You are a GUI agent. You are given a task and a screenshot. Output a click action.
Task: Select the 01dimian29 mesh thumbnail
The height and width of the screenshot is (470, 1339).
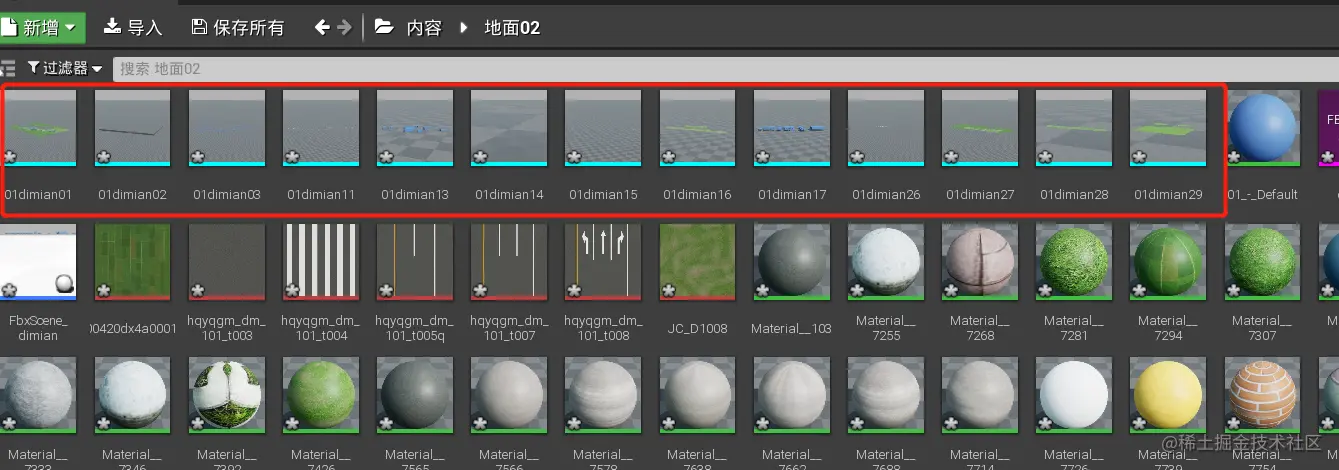point(1168,128)
